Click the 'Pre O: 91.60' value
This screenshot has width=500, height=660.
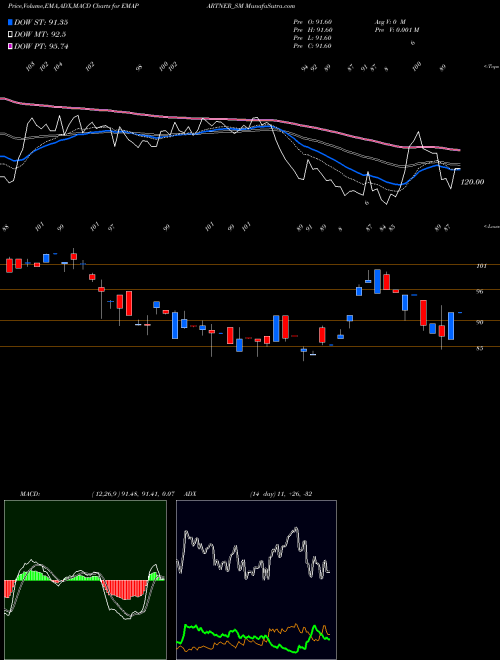[x=313, y=22]
